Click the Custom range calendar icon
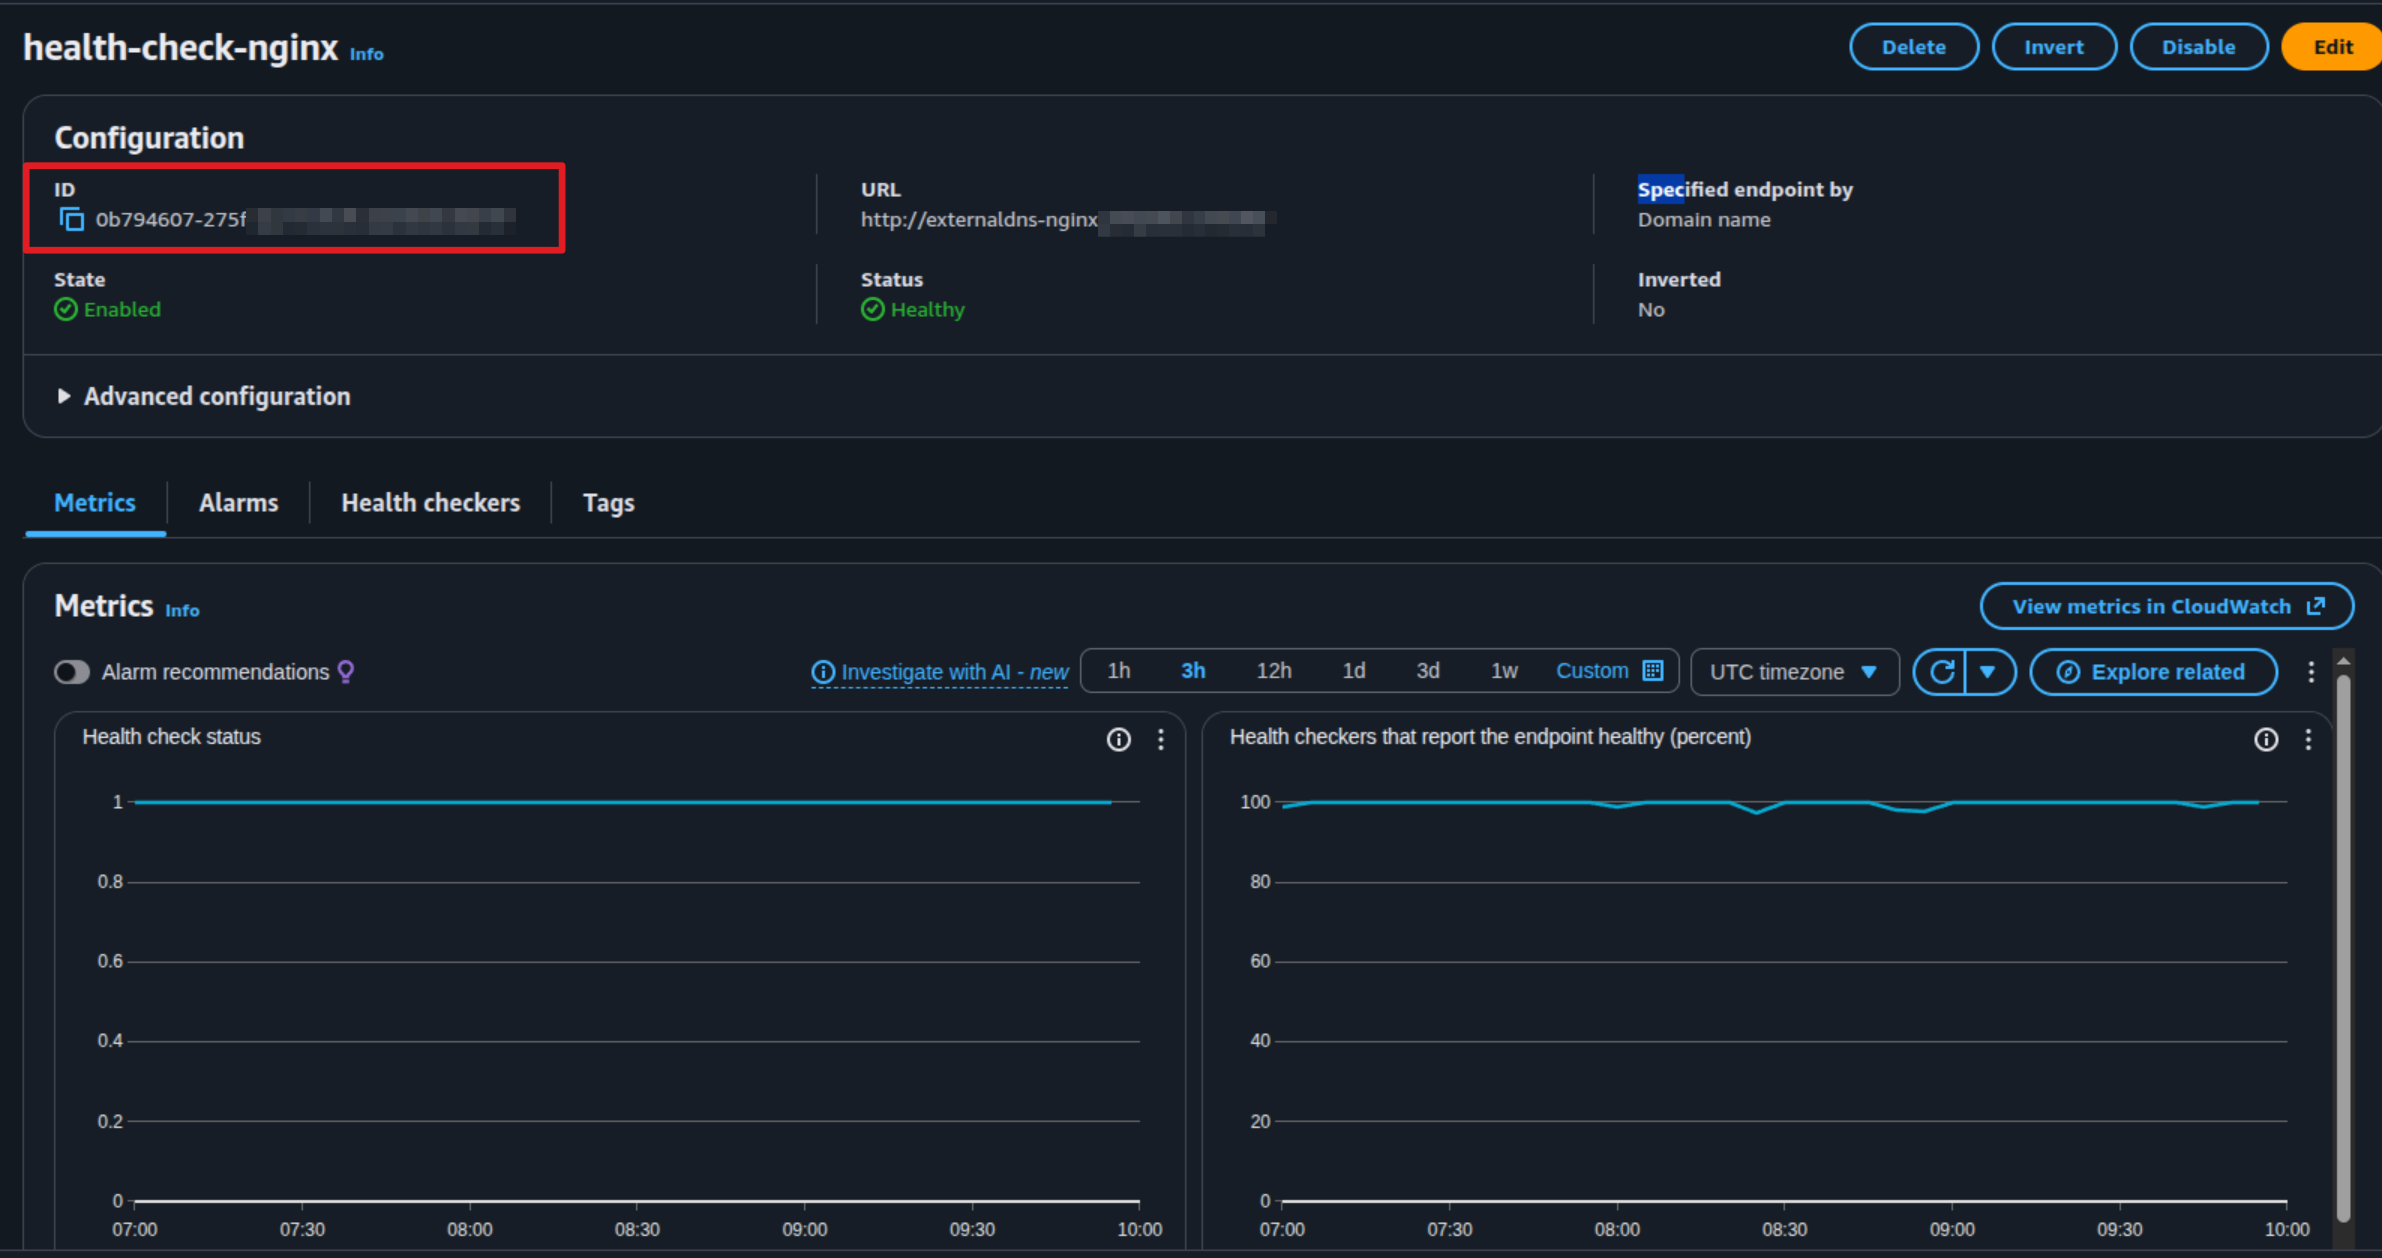2382x1258 pixels. pyautogui.click(x=1653, y=671)
